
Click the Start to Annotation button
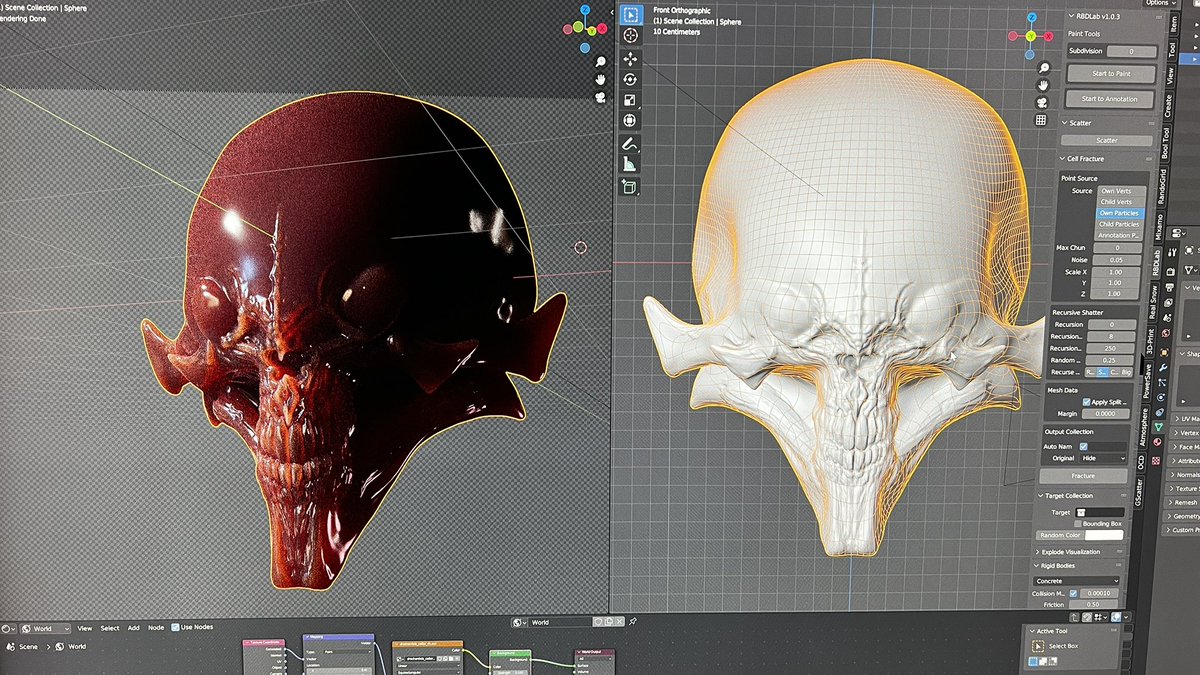tap(1109, 99)
